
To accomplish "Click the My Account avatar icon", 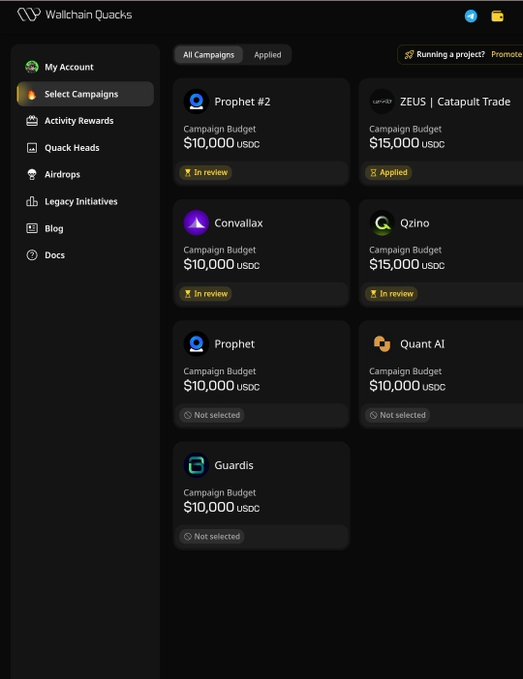I will (x=32, y=67).
